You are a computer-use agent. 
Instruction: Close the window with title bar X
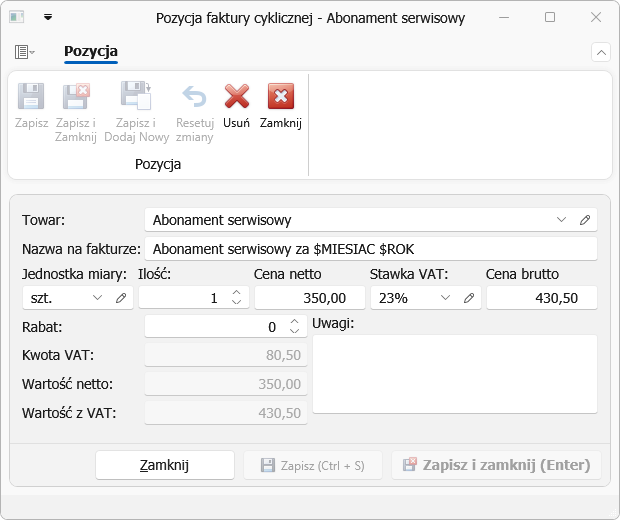pos(596,17)
